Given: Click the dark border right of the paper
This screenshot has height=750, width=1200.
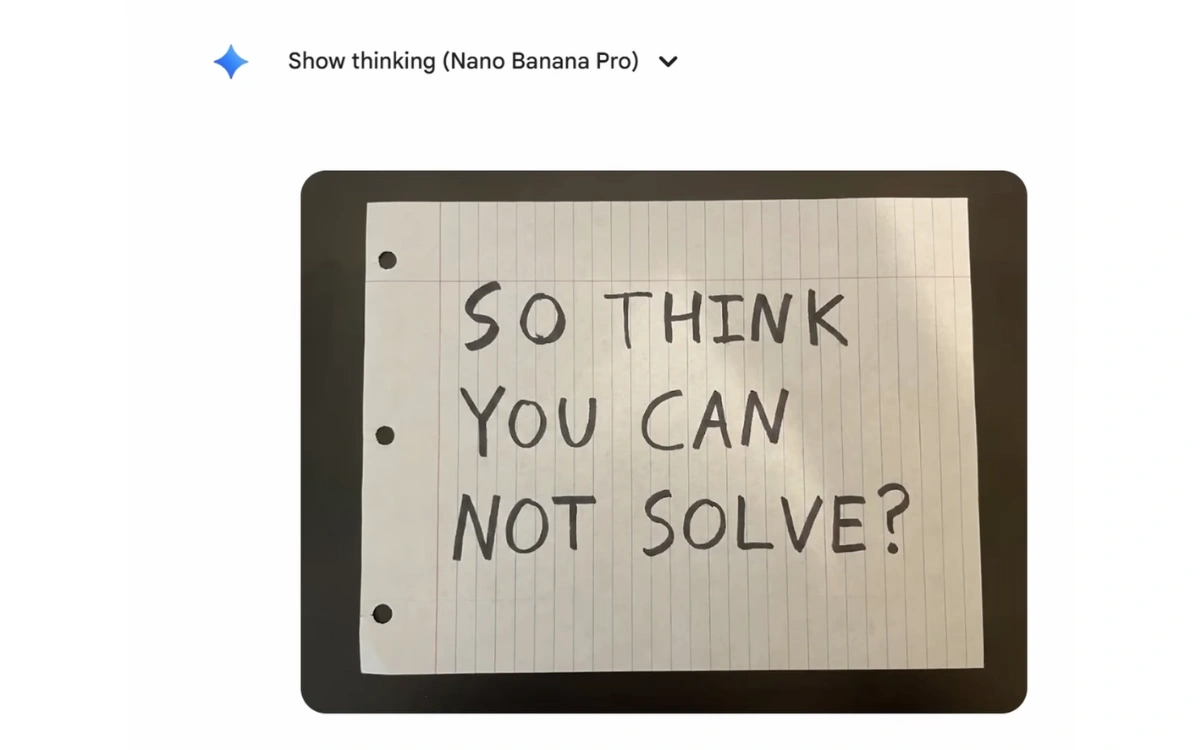Looking at the screenshot, I should 1003,440.
